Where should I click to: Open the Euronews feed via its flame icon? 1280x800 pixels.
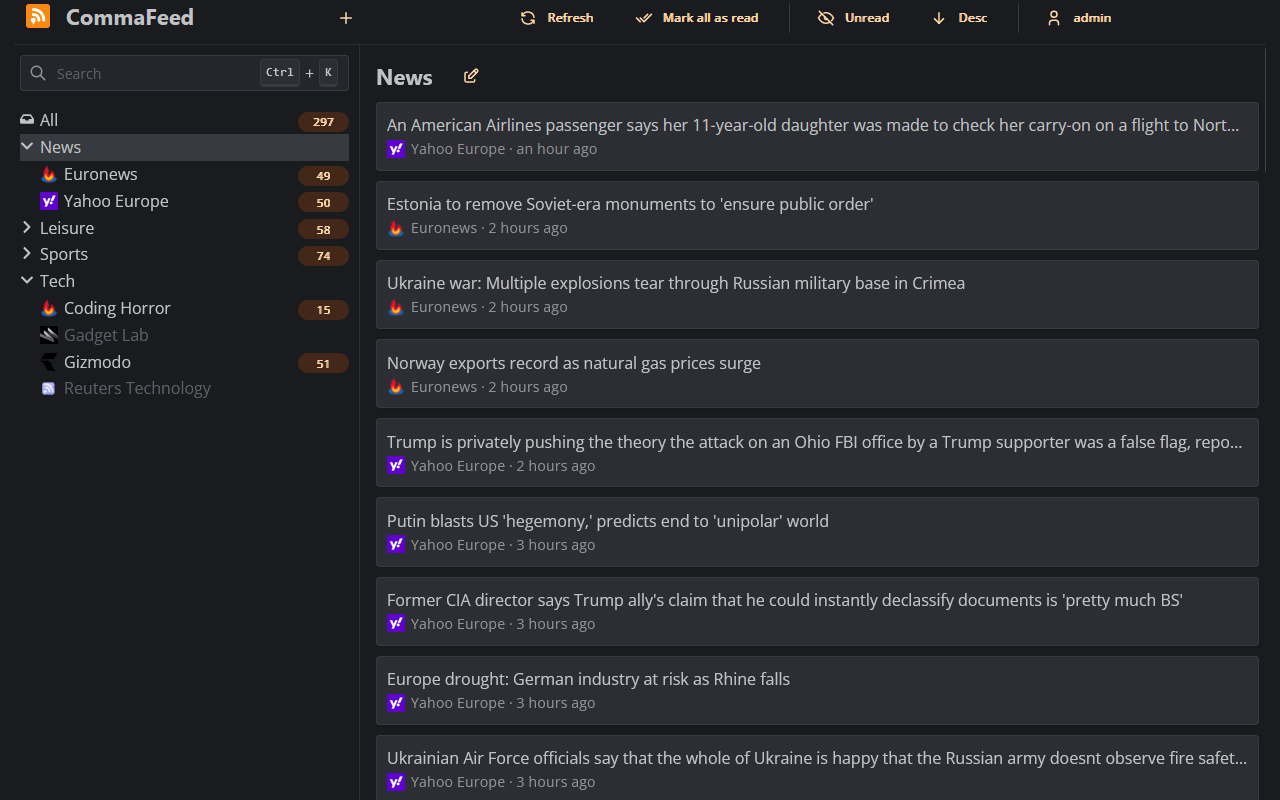(48, 173)
